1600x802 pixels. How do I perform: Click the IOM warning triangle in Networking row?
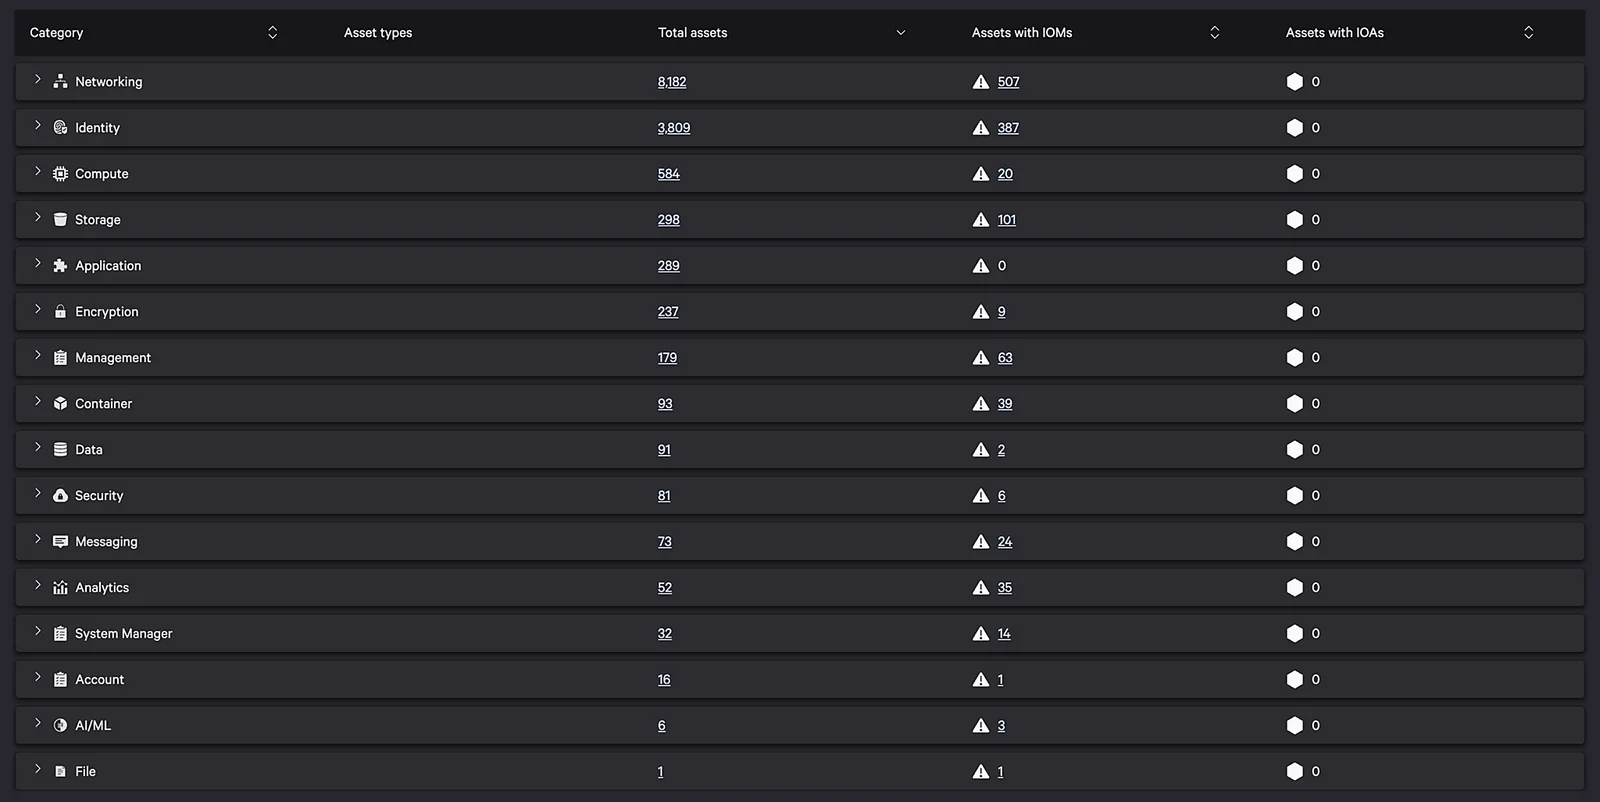981,82
